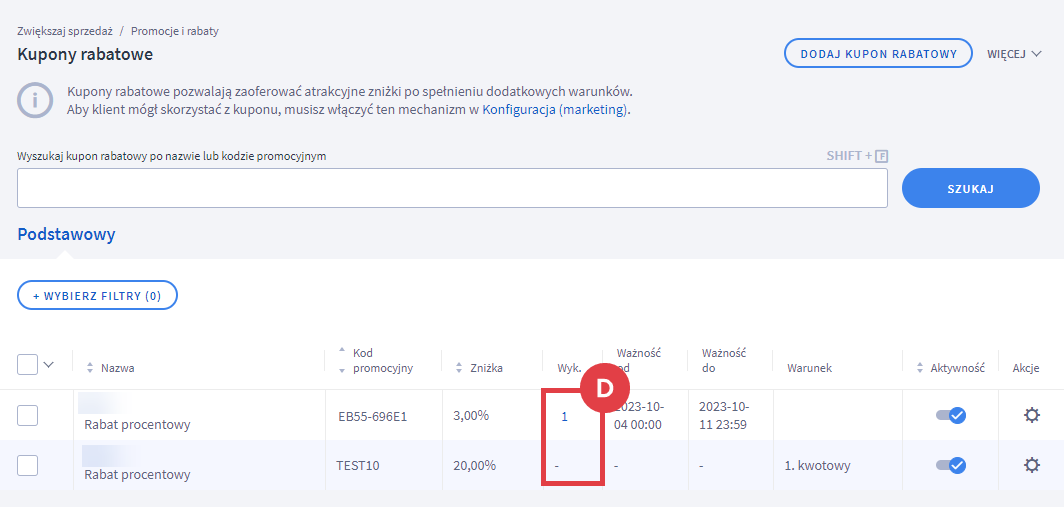Check the box for EB55-696E1 row
The height and width of the screenshot is (507, 1064).
(27, 415)
